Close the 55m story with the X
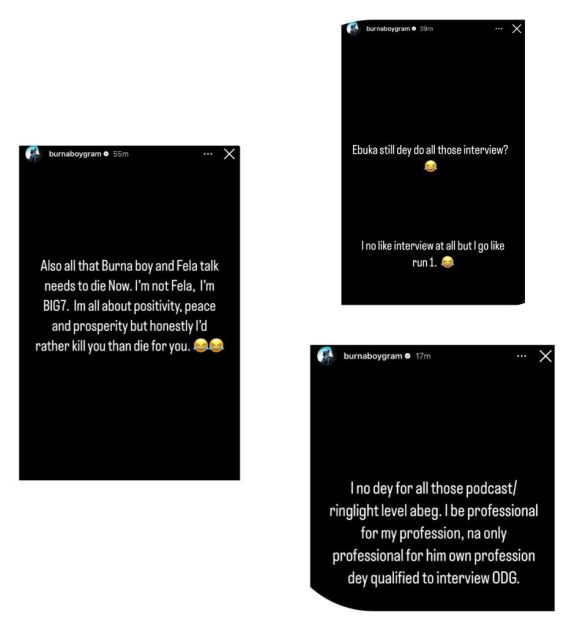The width and height of the screenshot is (580, 626). (229, 154)
